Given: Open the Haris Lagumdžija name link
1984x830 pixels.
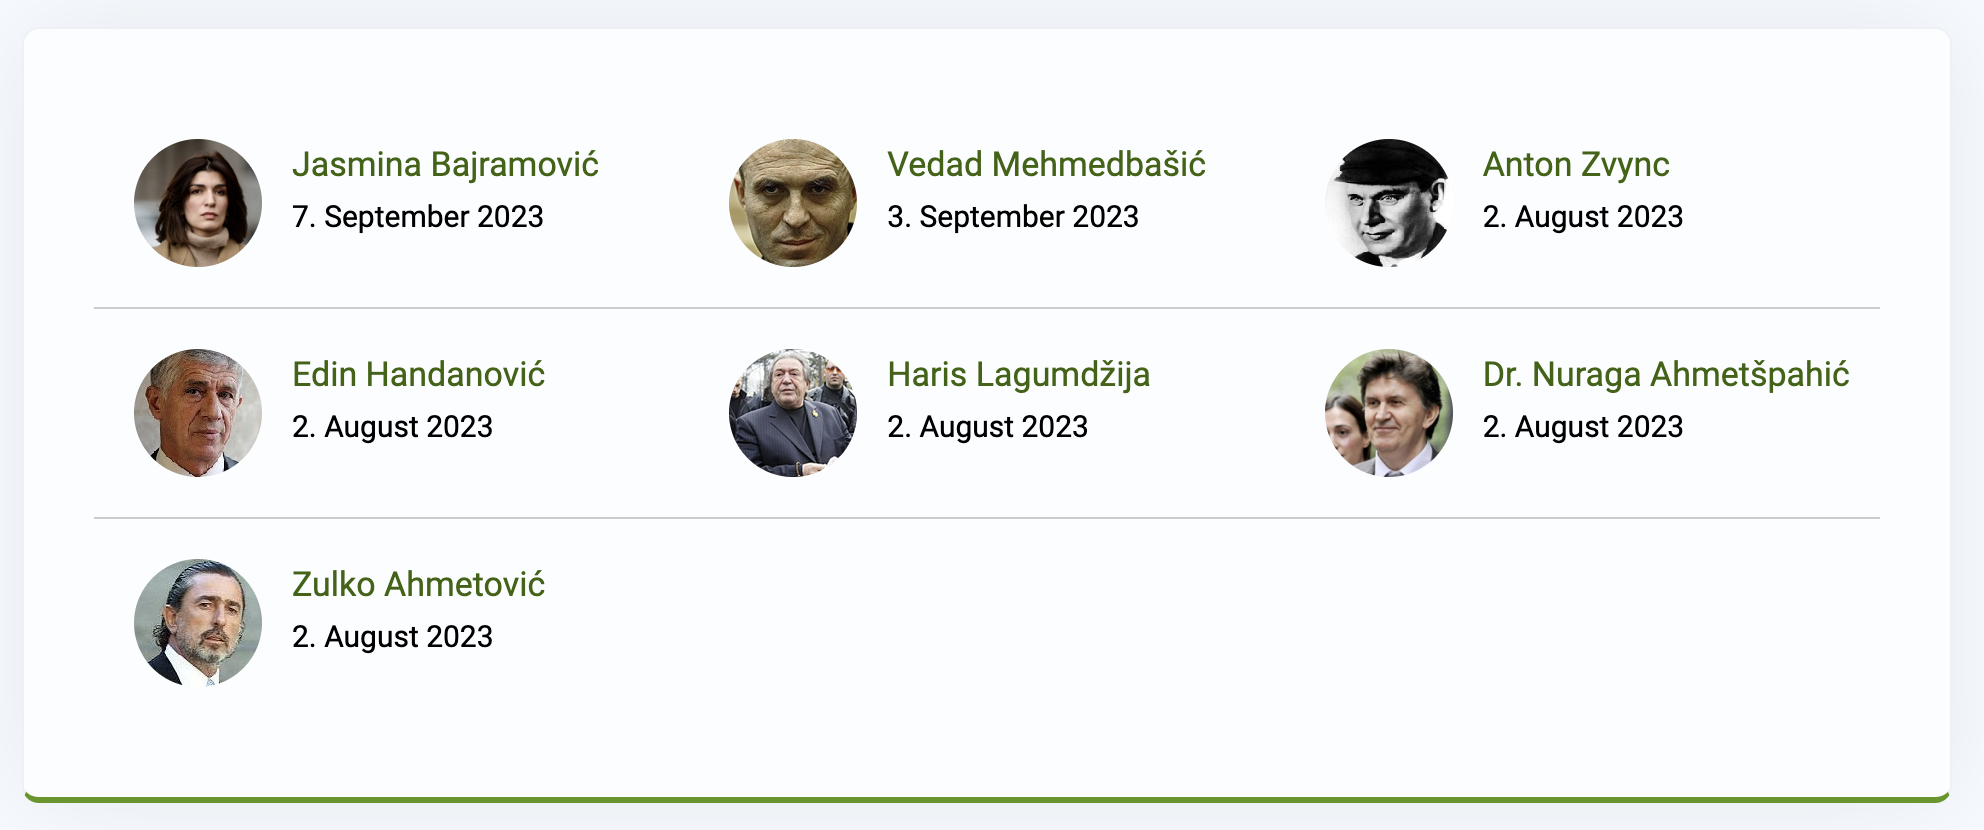Looking at the screenshot, I should coord(1018,374).
